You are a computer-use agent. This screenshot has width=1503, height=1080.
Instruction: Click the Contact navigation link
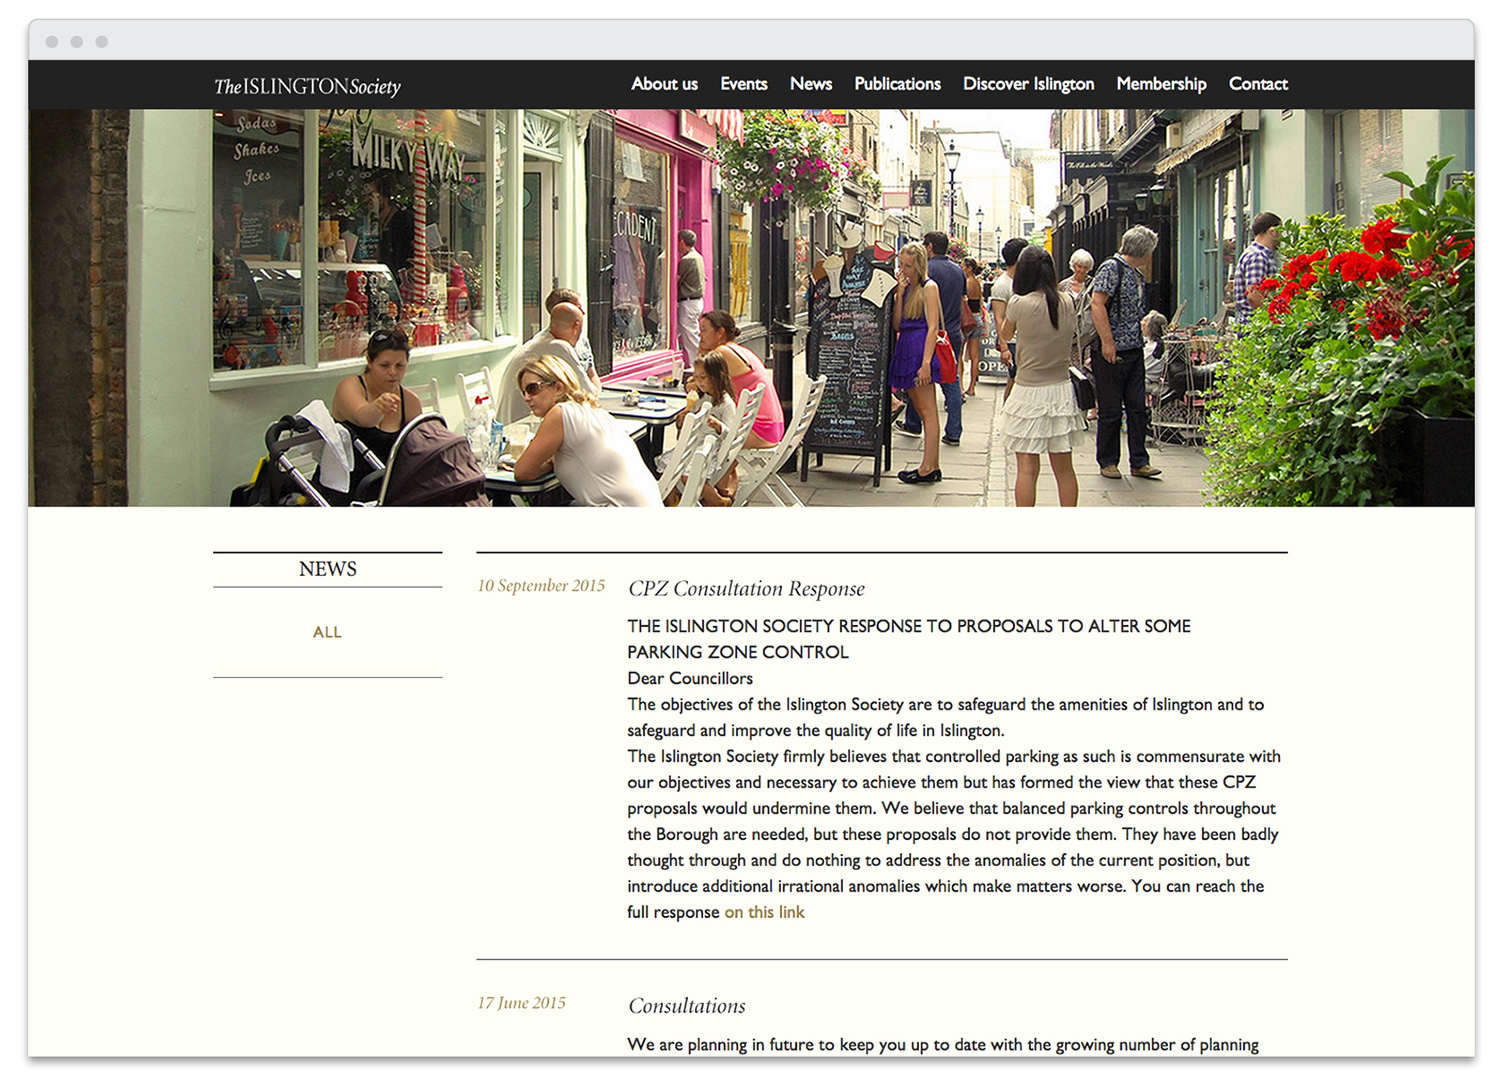click(x=1257, y=84)
